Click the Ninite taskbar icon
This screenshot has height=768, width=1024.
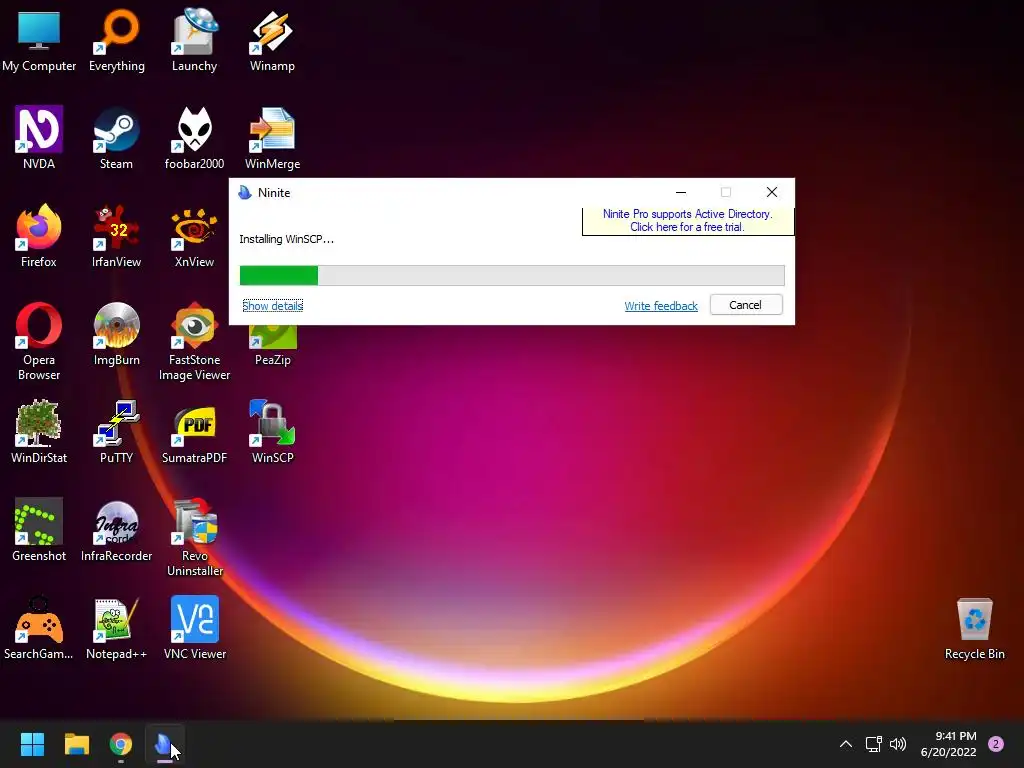pyautogui.click(x=165, y=744)
